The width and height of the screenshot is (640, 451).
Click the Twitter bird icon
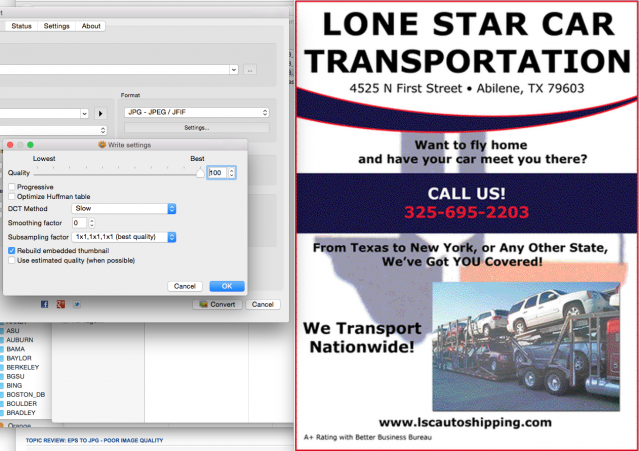tap(77, 304)
